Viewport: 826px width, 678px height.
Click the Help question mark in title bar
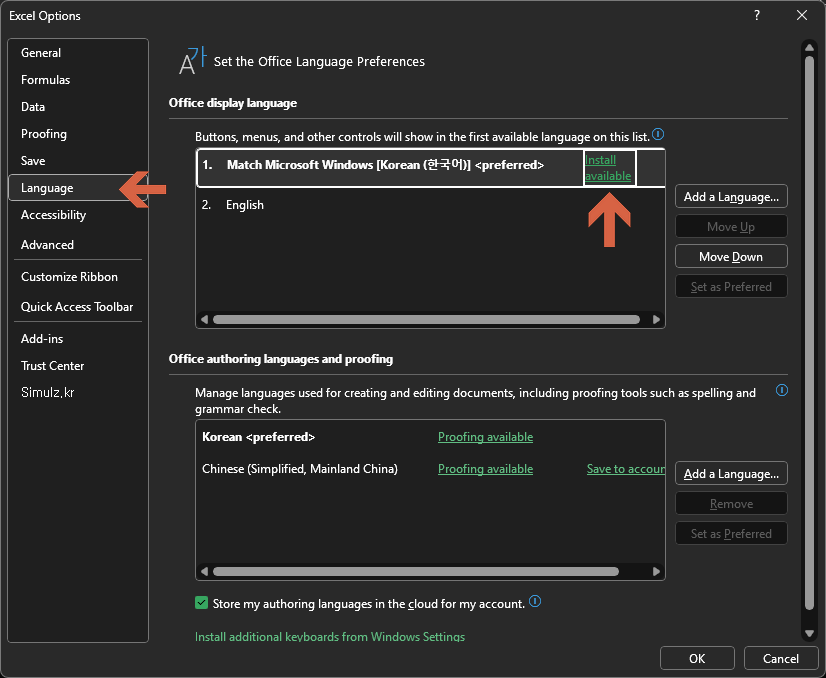coord(757,15)
